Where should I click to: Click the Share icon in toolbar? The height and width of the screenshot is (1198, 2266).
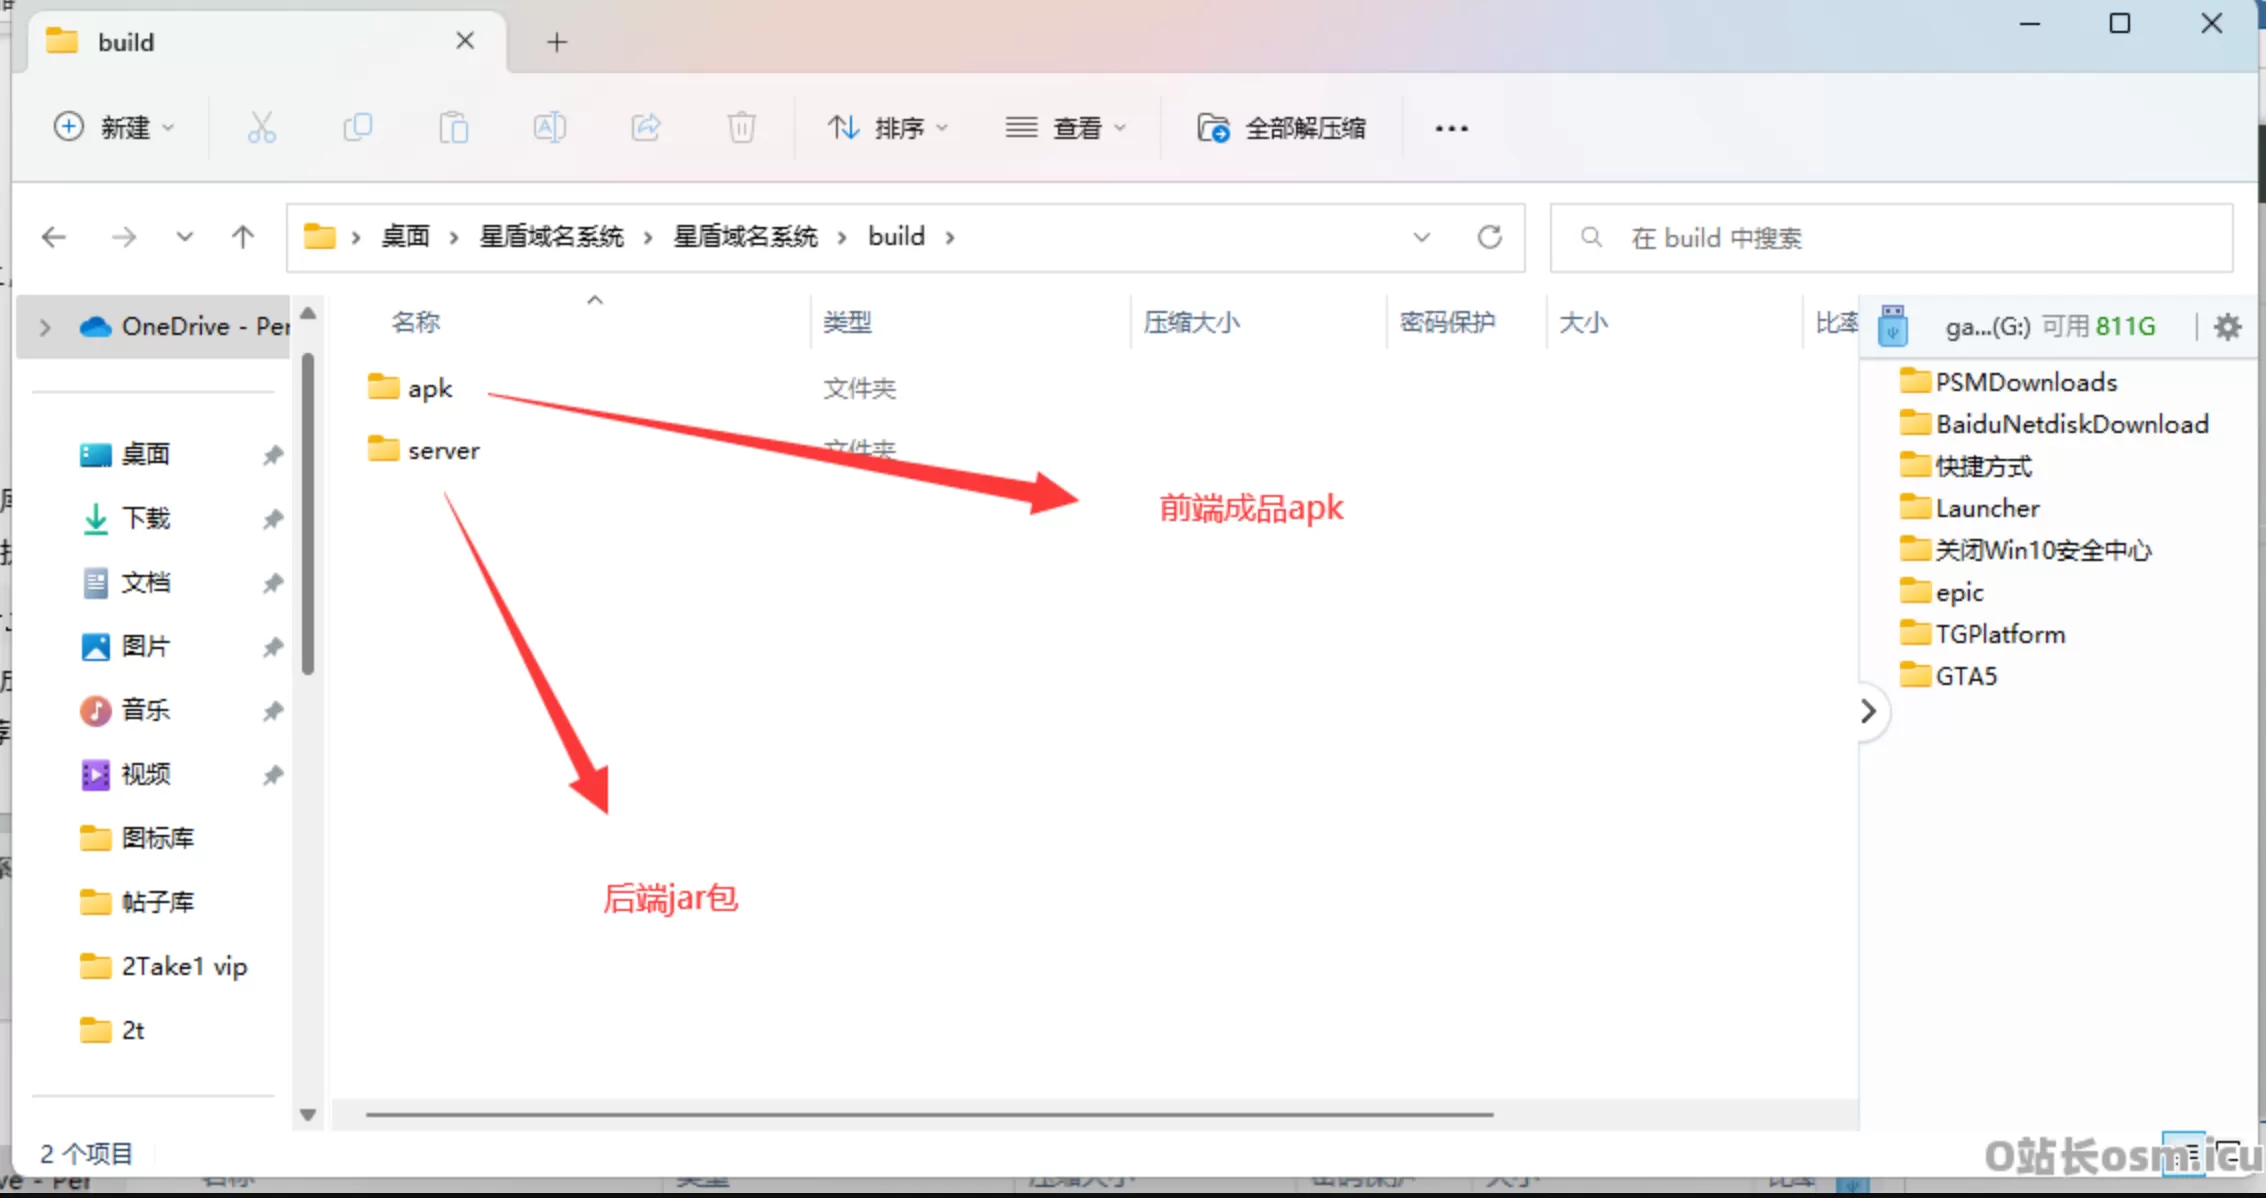point(646,128)
